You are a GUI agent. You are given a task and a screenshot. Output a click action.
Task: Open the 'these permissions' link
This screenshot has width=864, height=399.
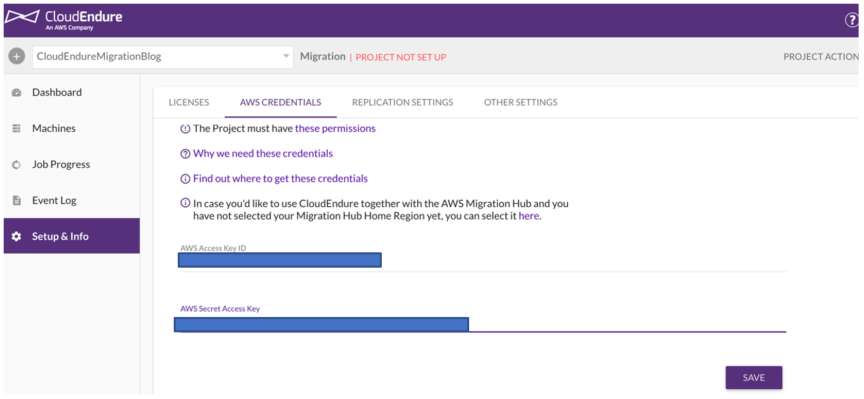click(335, 128)
